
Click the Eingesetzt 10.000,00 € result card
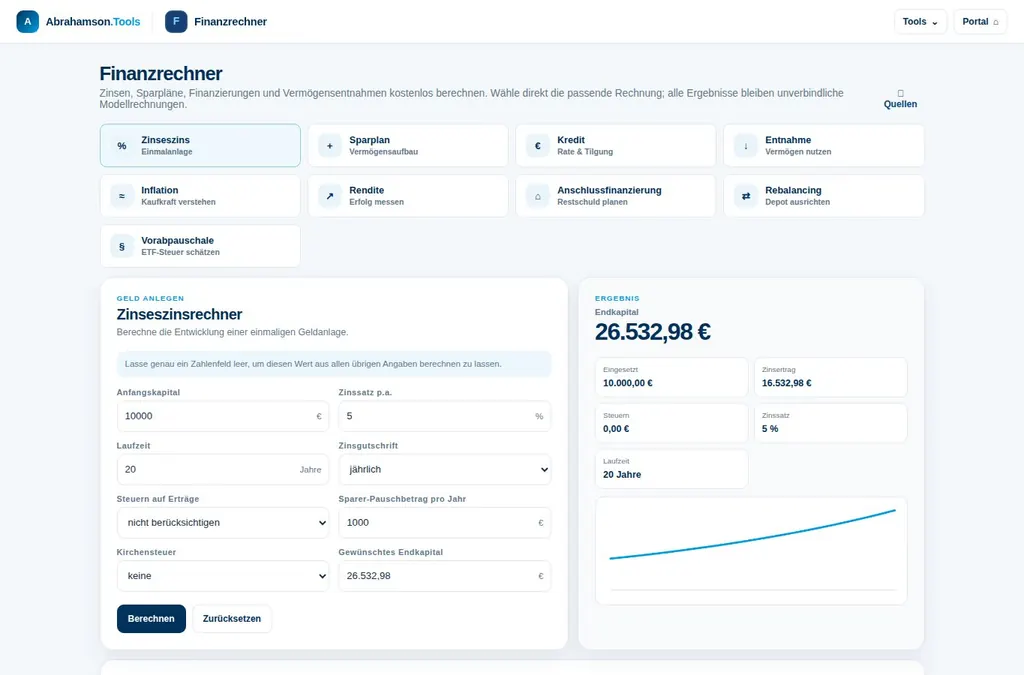(x=671, y=377)
